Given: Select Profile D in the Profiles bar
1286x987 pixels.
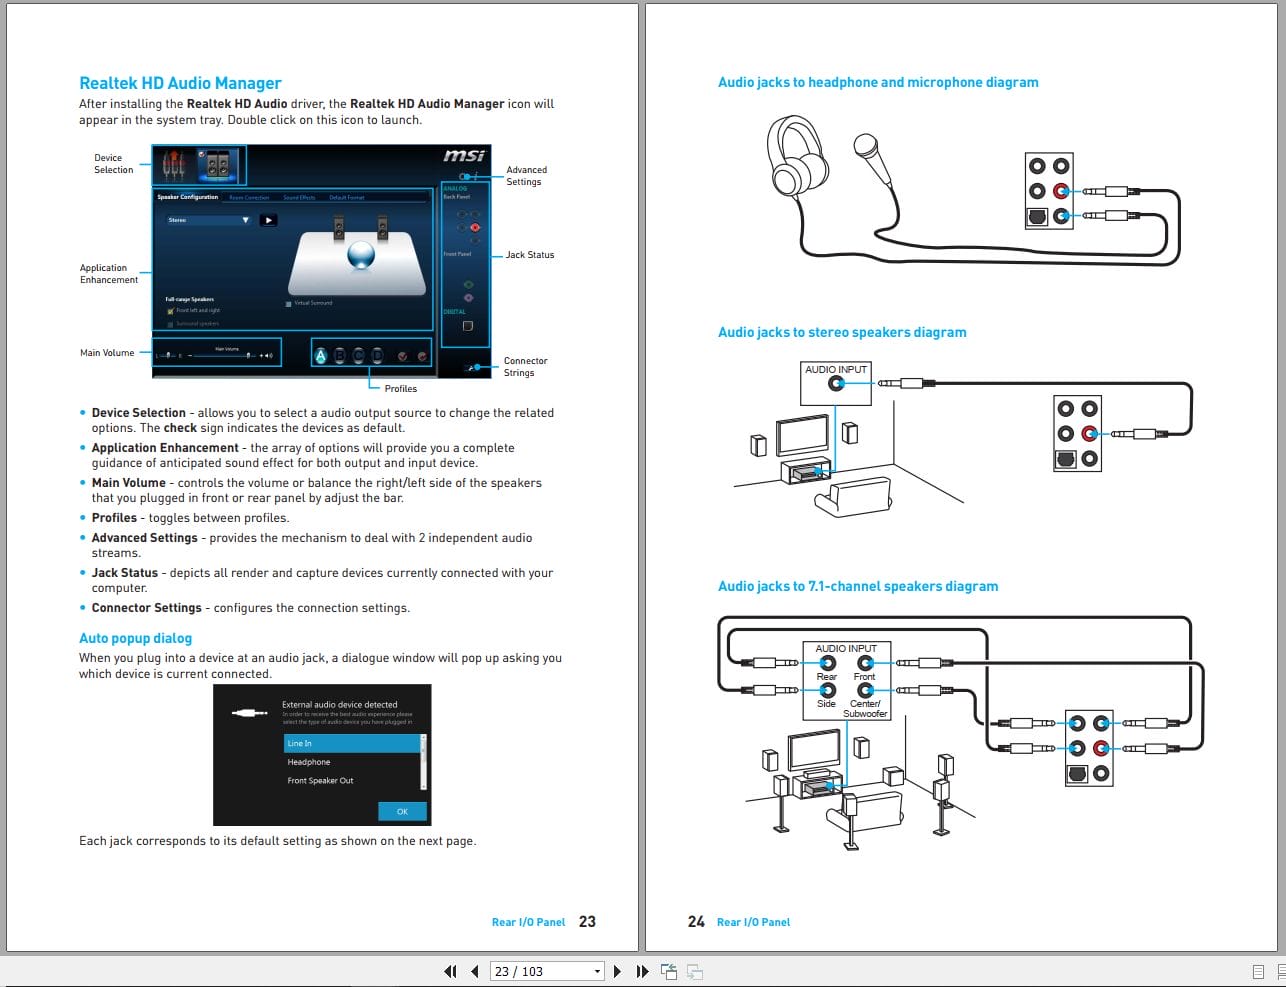Looking at the screenshot, I should pos(376,356).
